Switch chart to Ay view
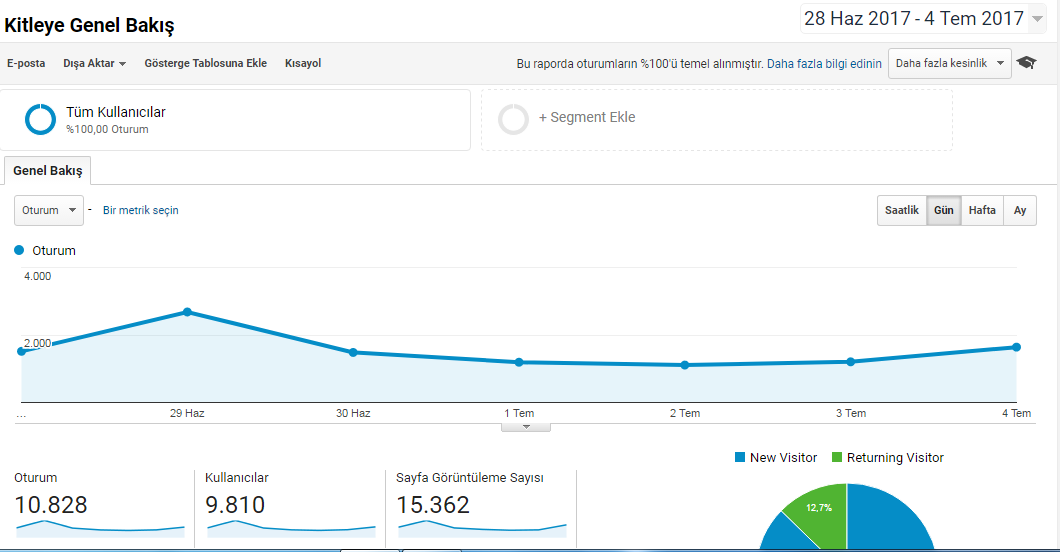This screenshot has height=552, width=1060. click(x=1019, y=210)
